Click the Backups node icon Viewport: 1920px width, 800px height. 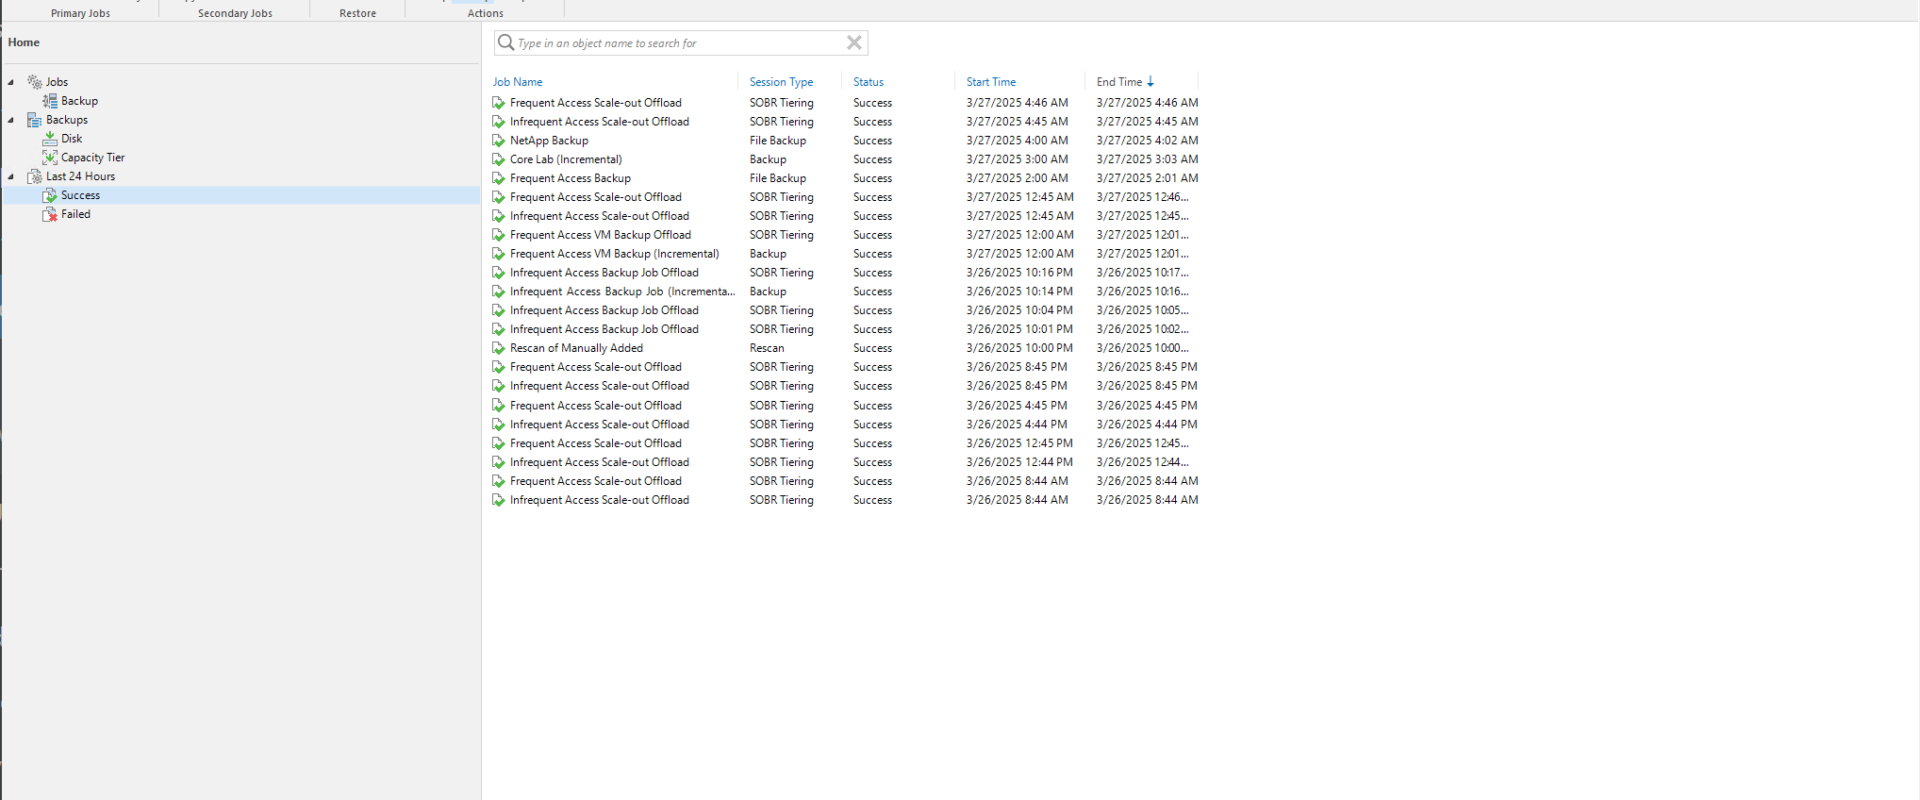tap(34, 120)
